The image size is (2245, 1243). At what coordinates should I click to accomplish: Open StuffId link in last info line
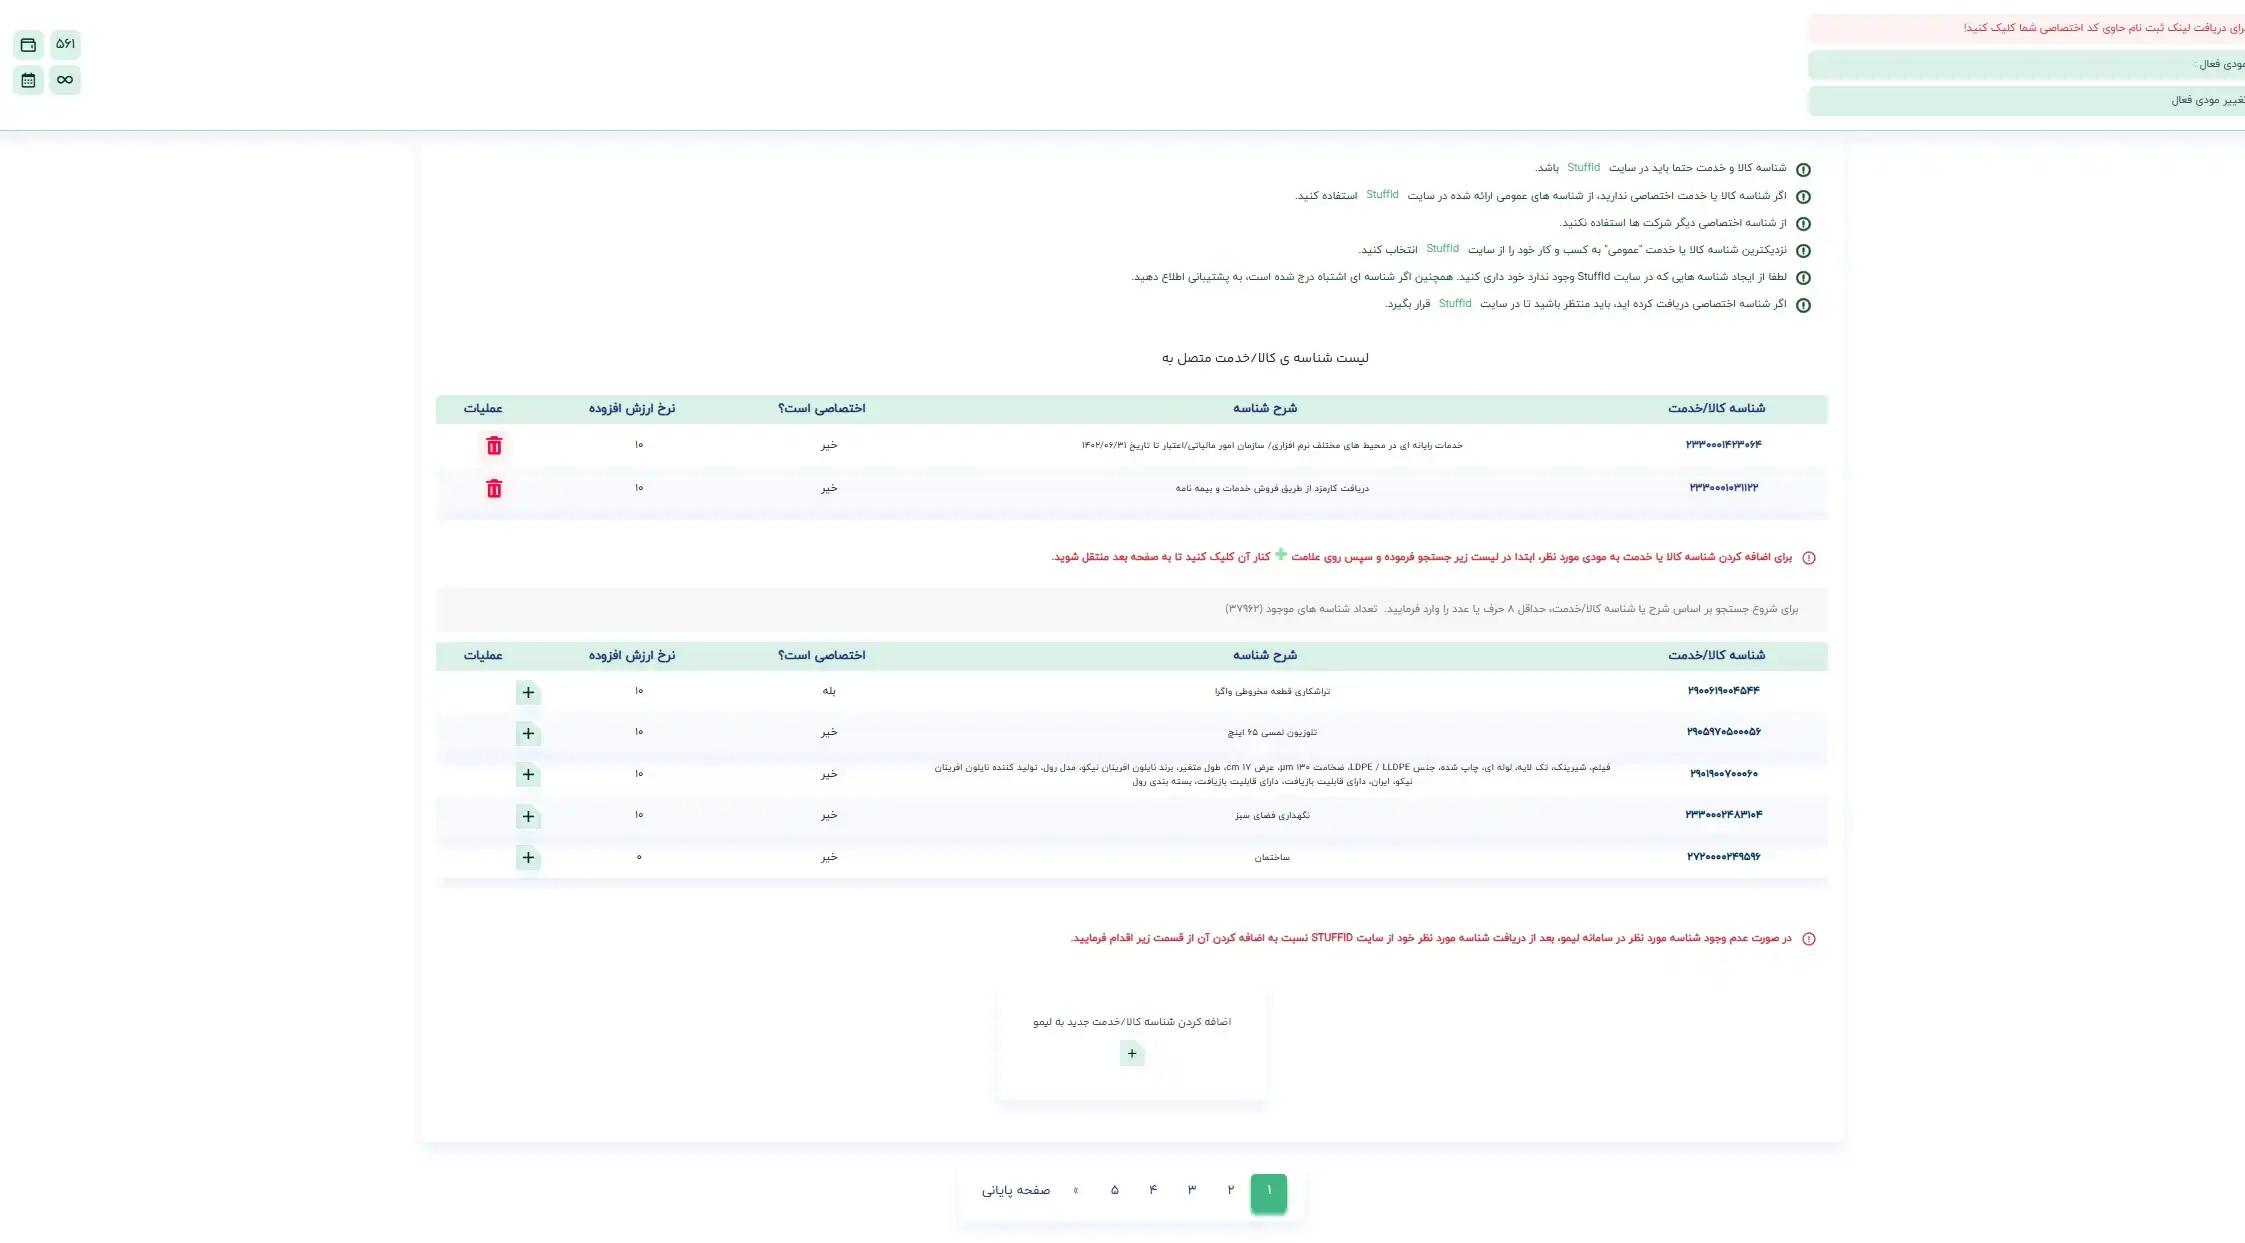click(x=1454, y=304)
